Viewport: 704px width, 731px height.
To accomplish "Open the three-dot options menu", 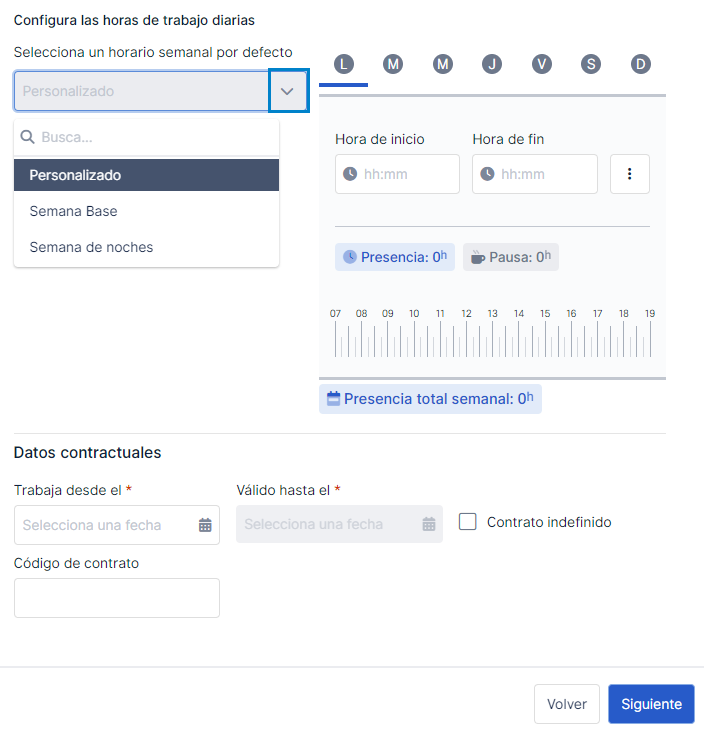I will (x=629, y=174).
